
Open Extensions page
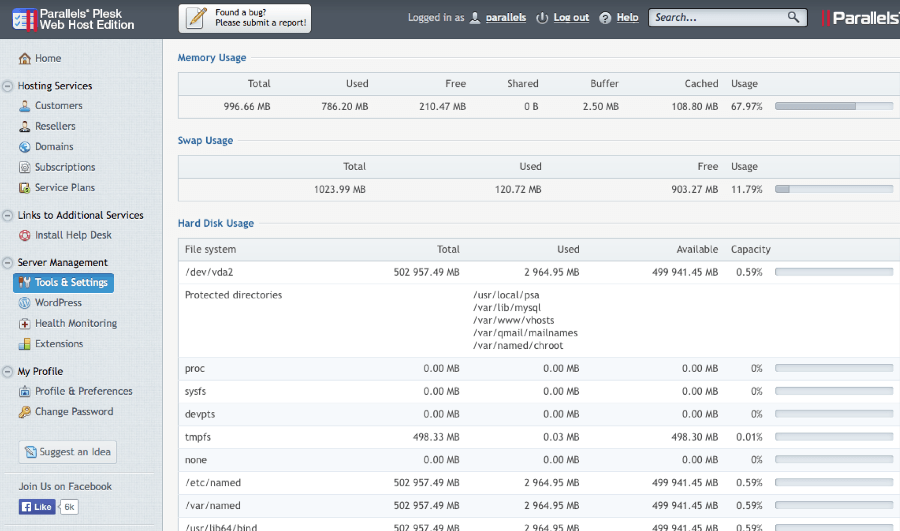tap(59, 344)
